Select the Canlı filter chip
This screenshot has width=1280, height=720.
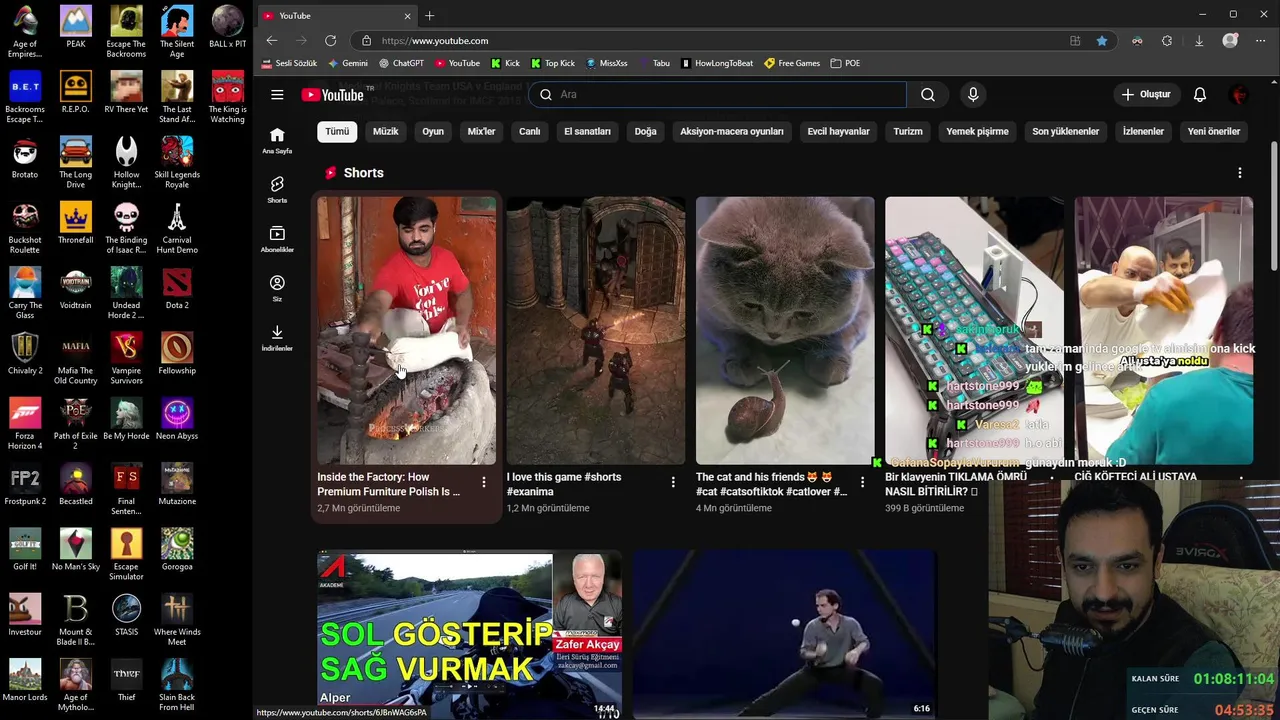pyautogui.click(x=530, y=131)
